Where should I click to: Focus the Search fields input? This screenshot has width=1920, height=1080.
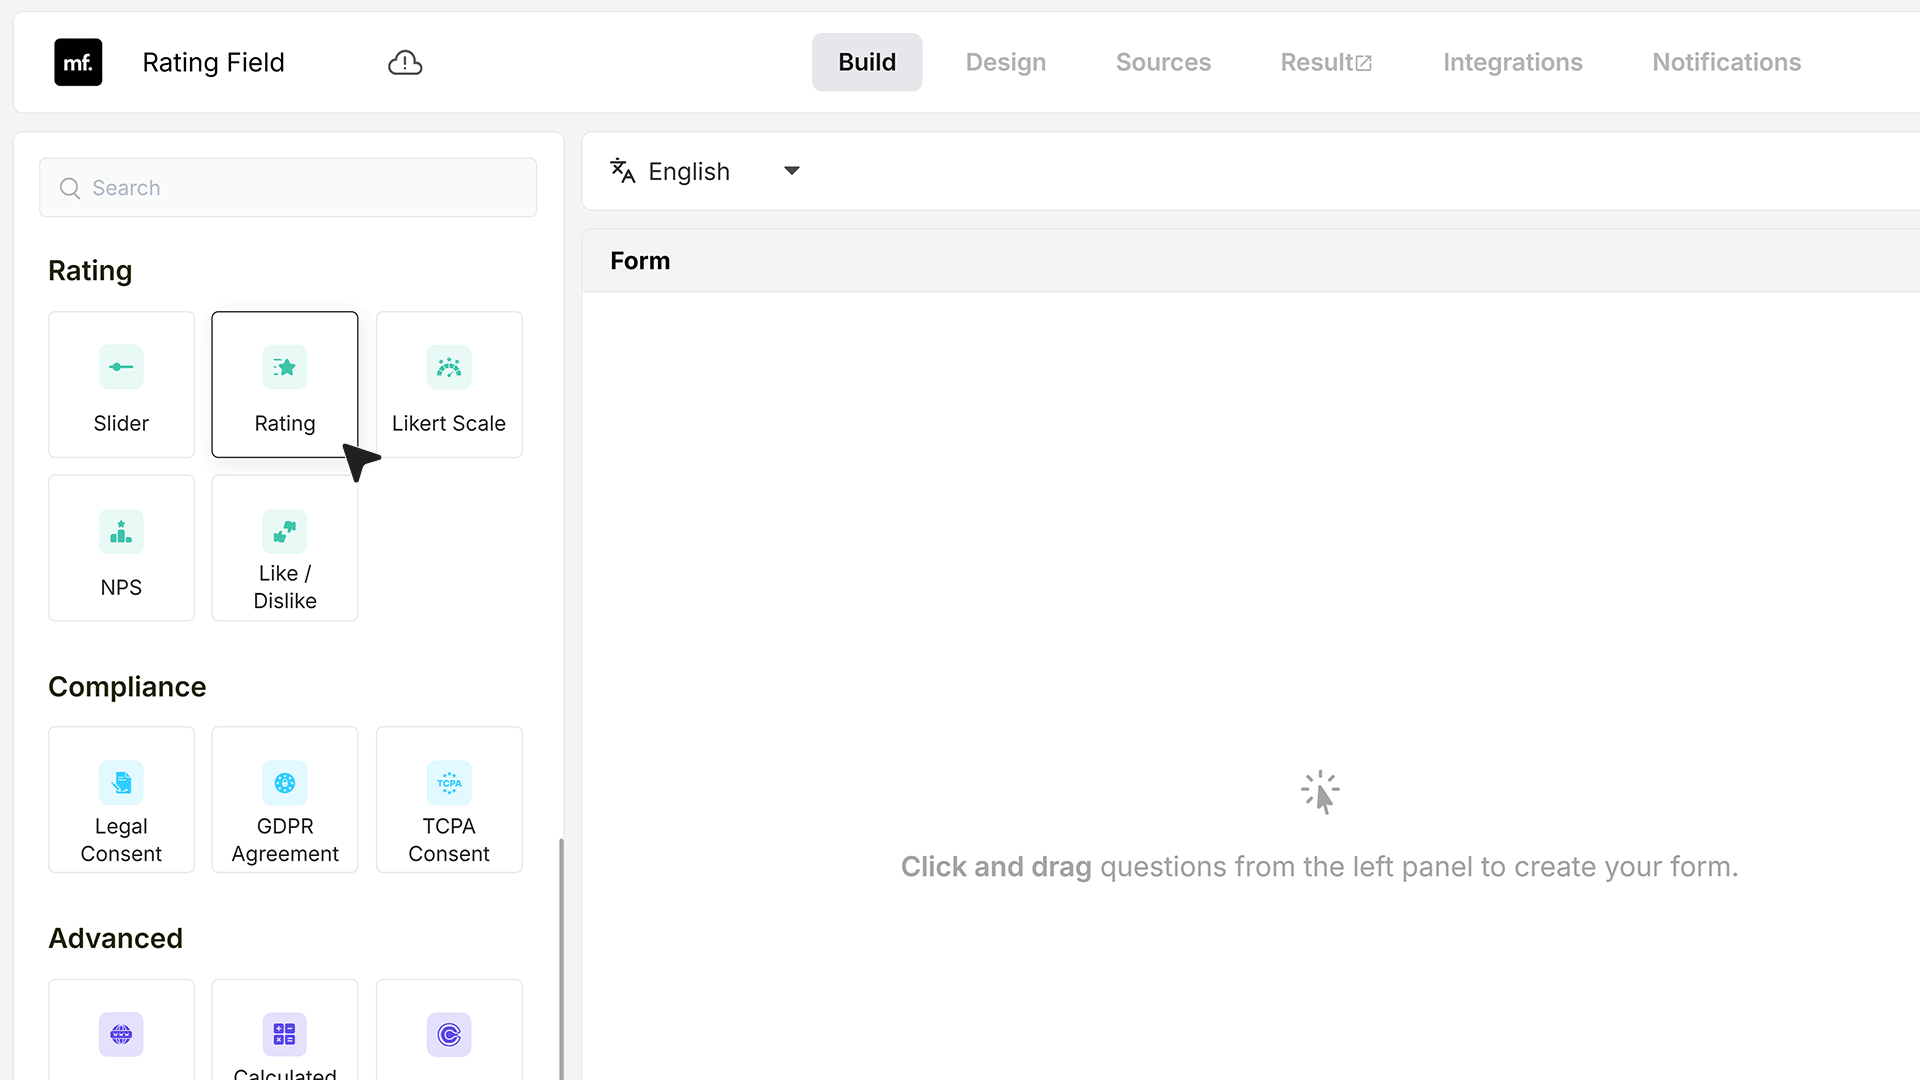pyautogui.click(x=288, y=188)
